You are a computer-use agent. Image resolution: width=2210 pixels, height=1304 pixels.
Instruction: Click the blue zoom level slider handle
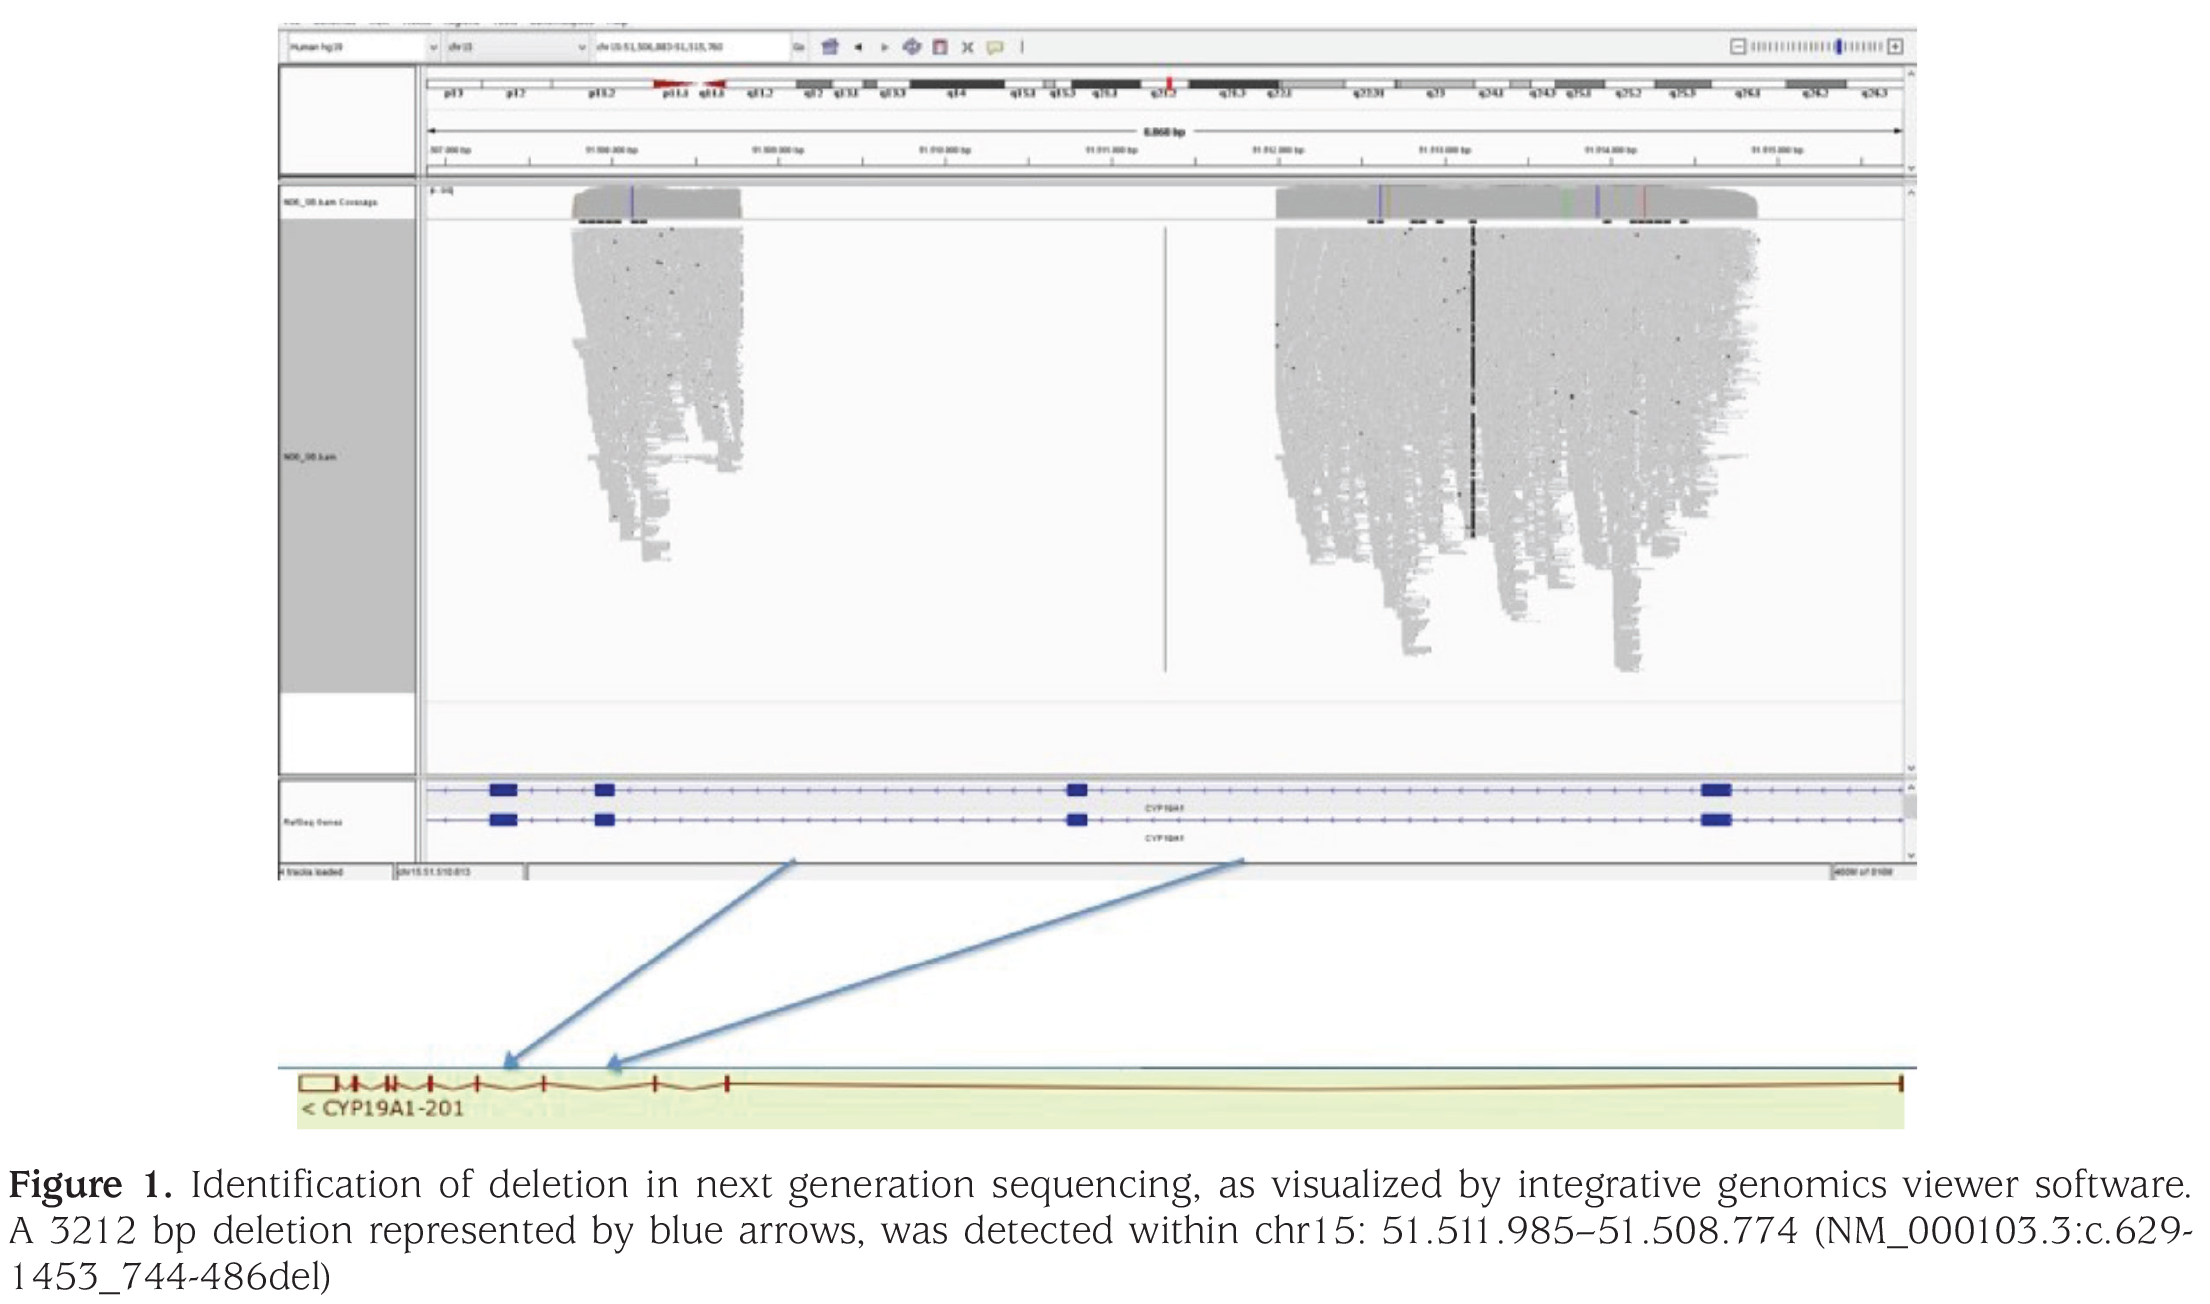point(1838,46)
